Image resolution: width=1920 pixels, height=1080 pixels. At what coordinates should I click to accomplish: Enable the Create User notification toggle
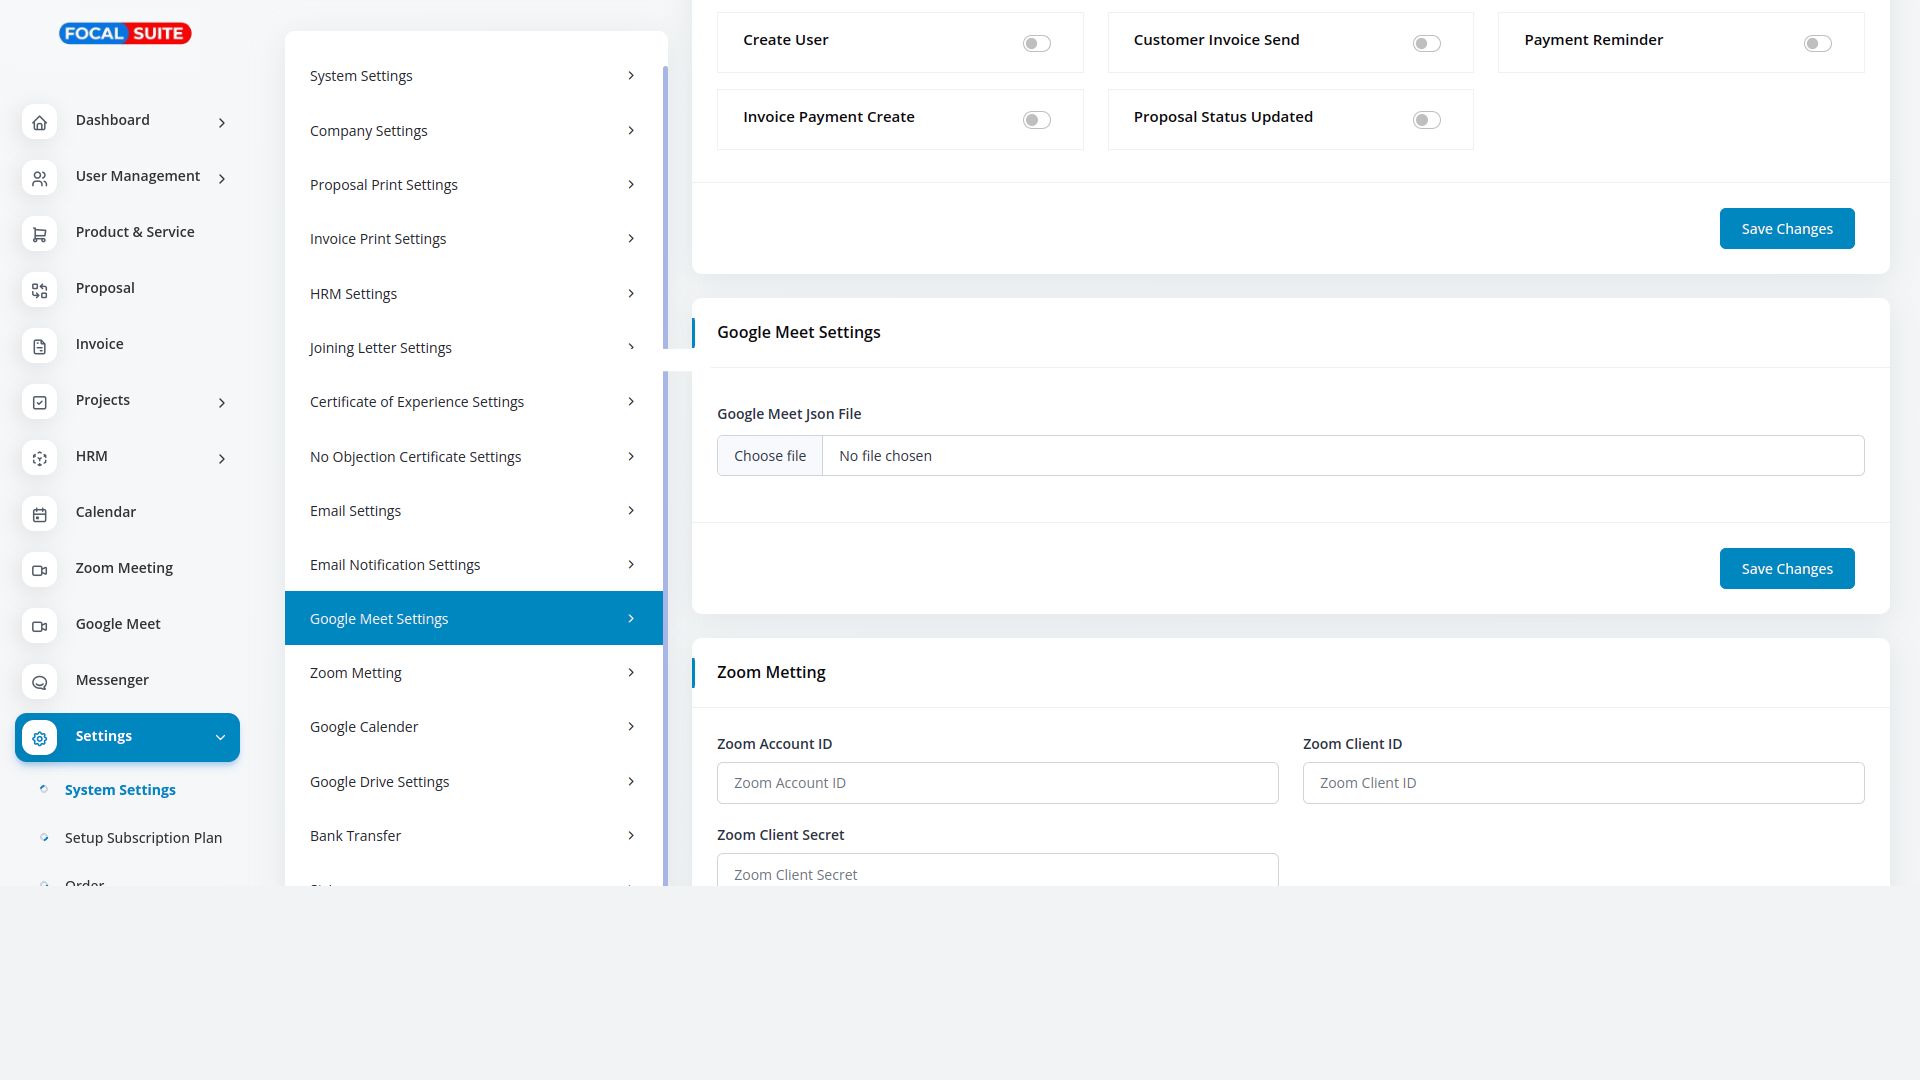click(1036, 43)
